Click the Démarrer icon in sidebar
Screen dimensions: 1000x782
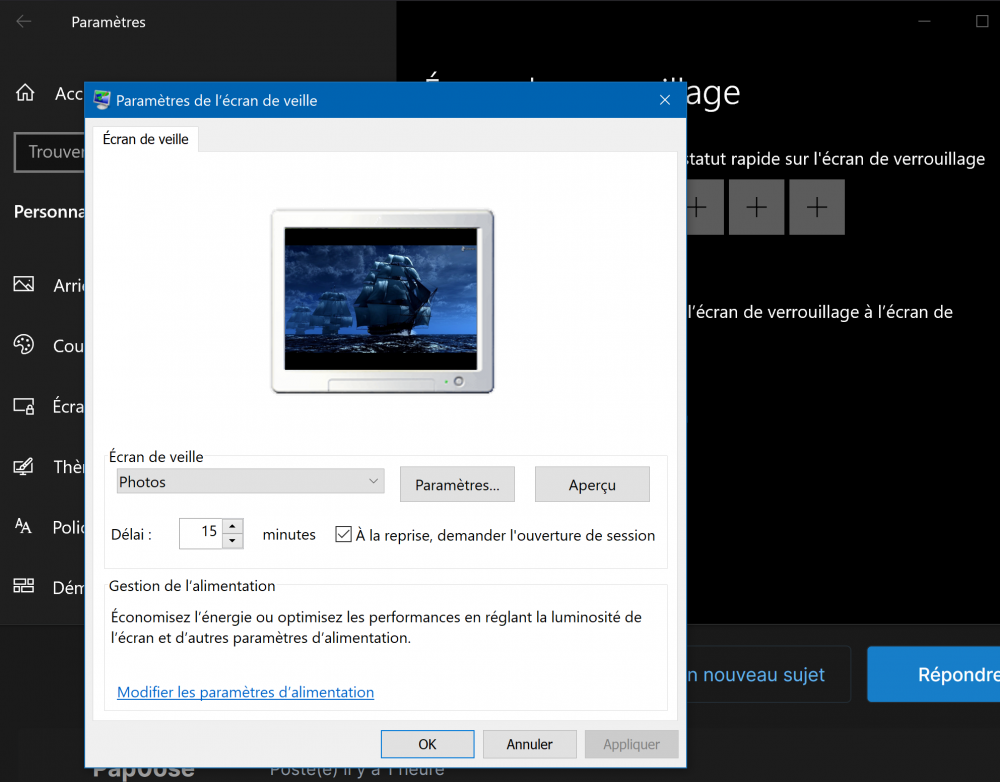point(24,587)
